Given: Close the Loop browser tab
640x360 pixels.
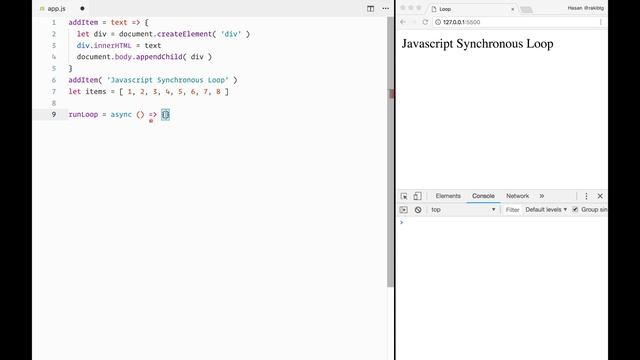Looking at the screenshot, I should [513, 9].
